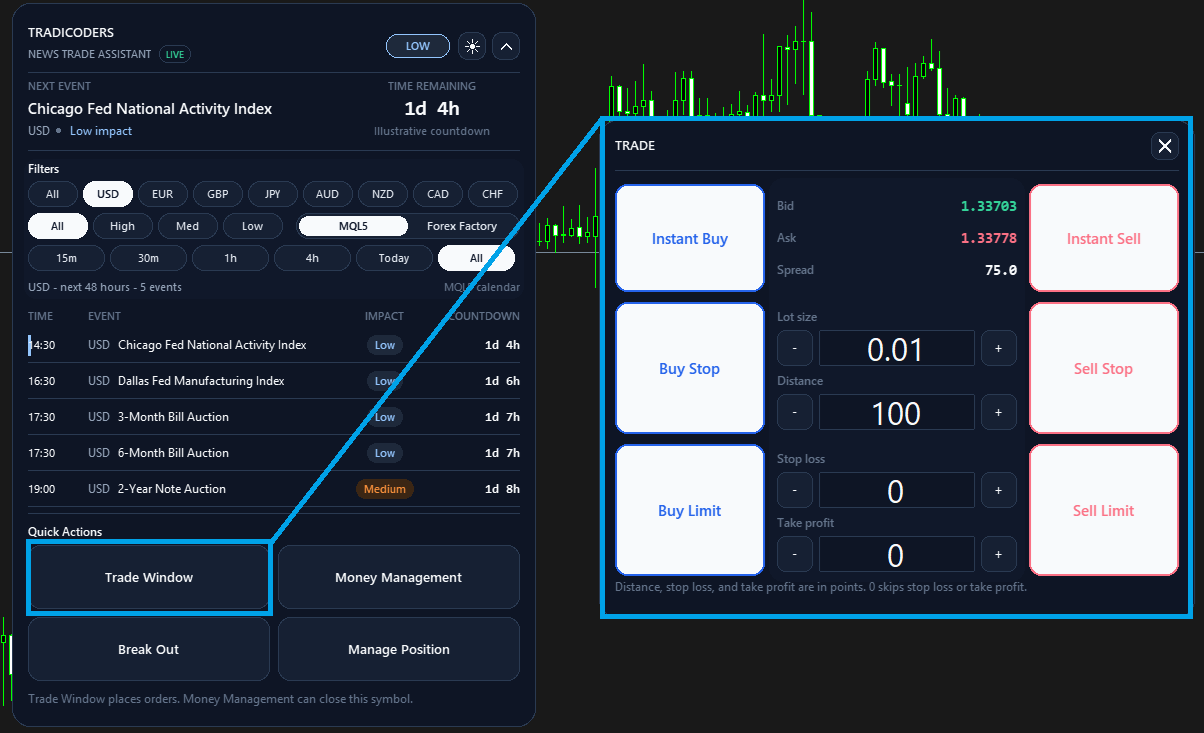Image resolution: width=1204 pixels, height=733 pixels.
Task: Select the NZD currency filter
Action: tap(382, 194)
